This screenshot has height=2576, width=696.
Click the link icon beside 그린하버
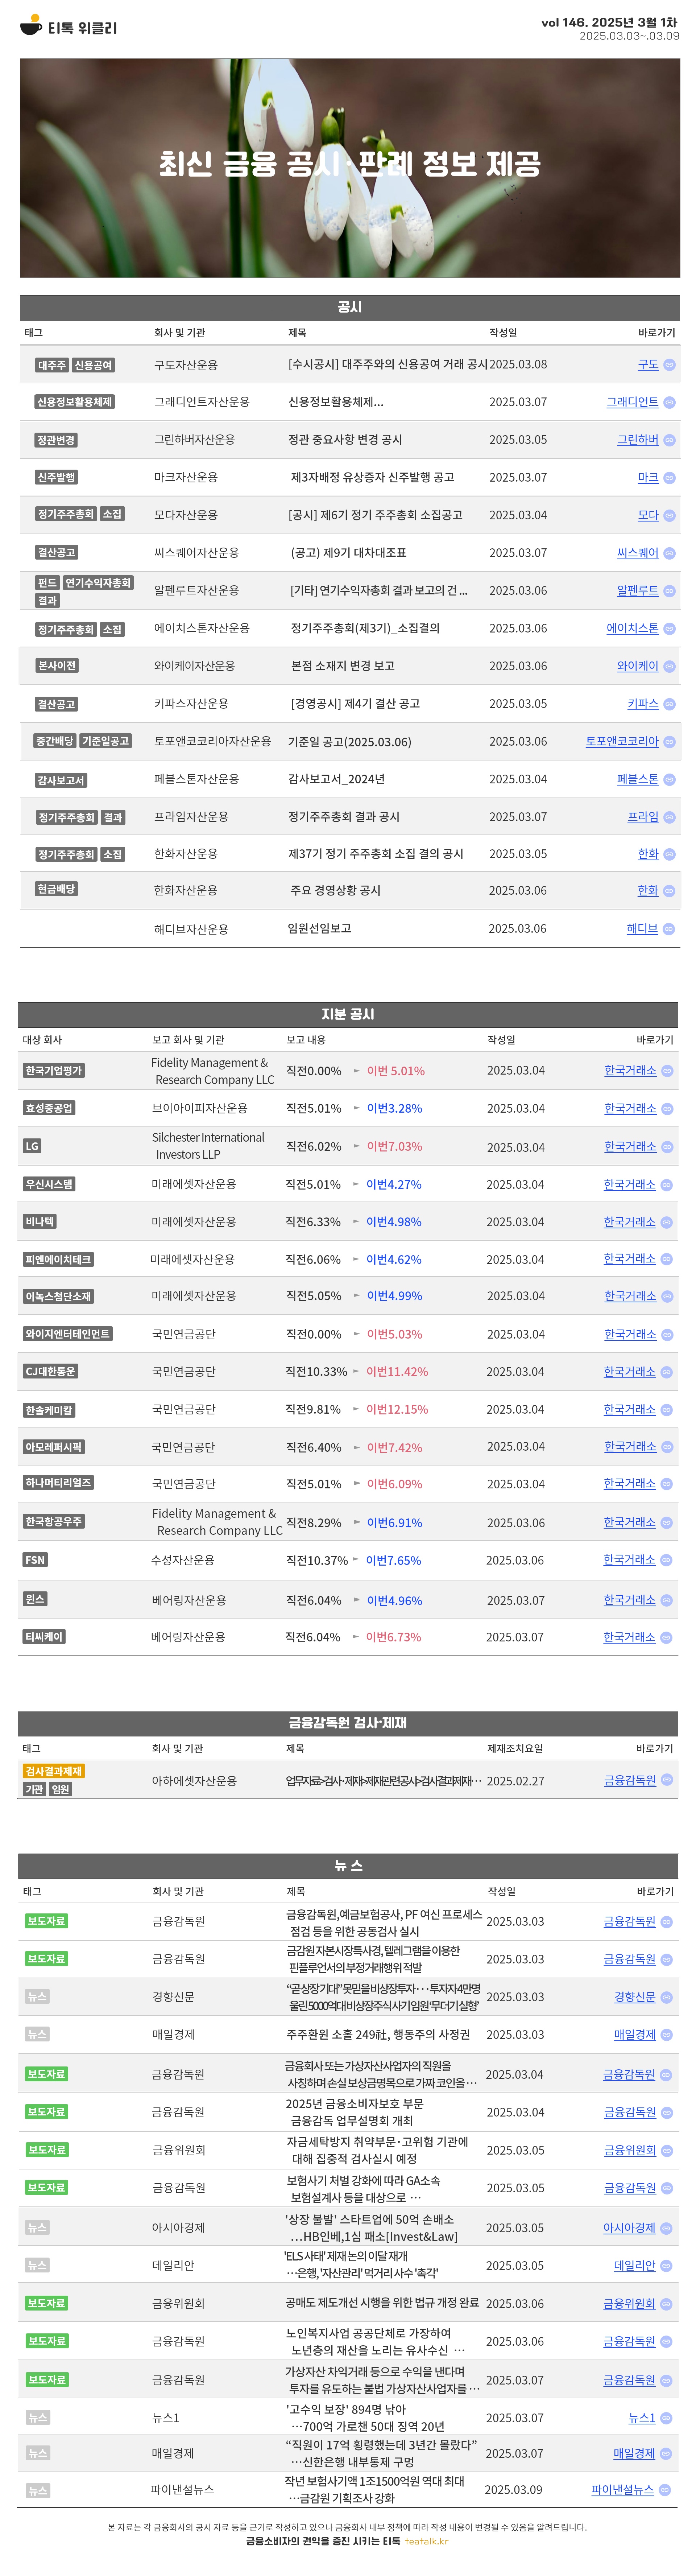pyautogui.click(x=669, y=440)
